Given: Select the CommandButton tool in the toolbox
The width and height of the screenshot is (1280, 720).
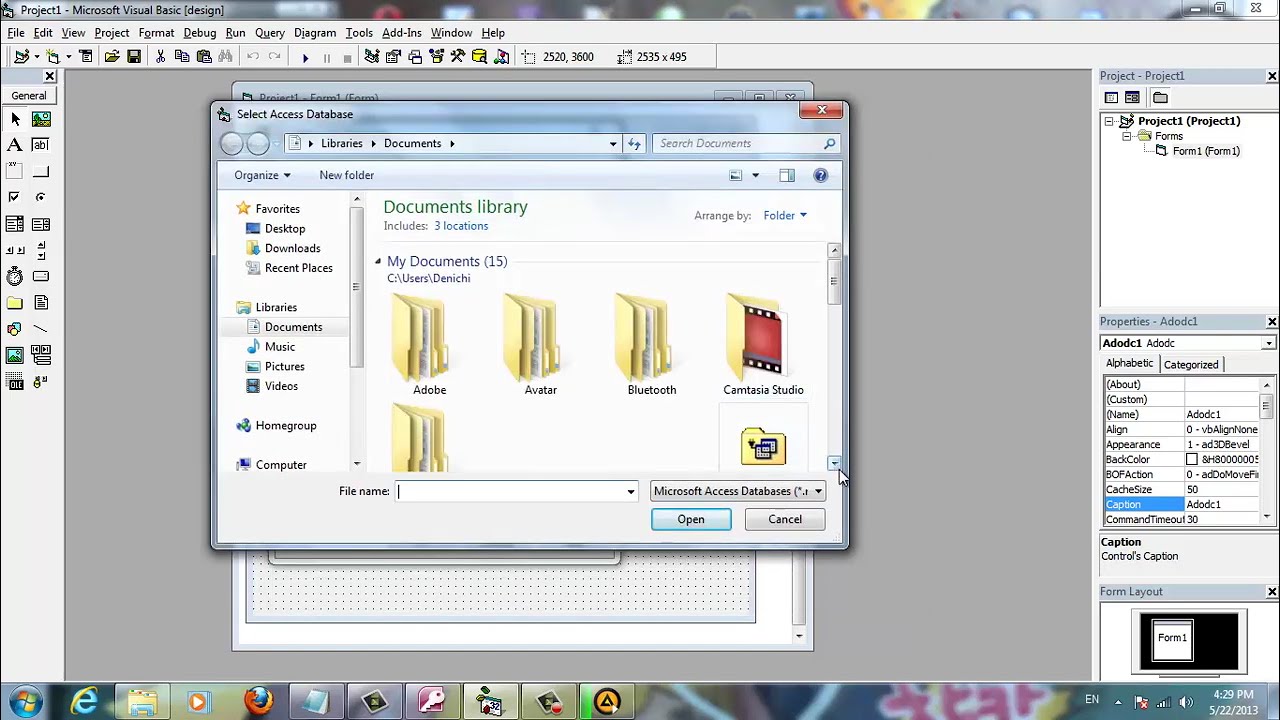Looking at the screenshot, I should (x=41, y=171).
